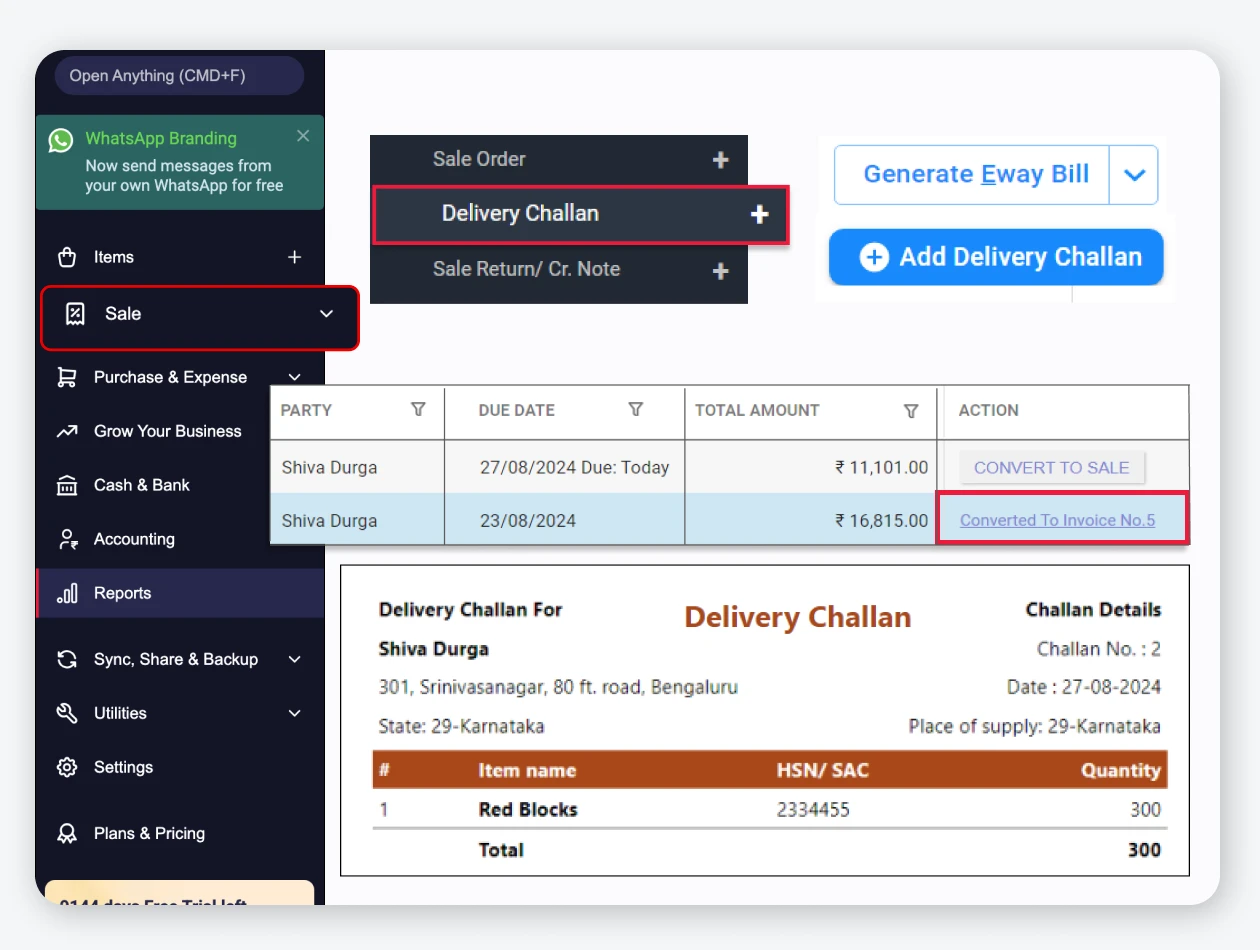Viewport: 1260px width, 950px height.
Task: Close the WhatsApp Branding banner
Action: pos(303,136)
